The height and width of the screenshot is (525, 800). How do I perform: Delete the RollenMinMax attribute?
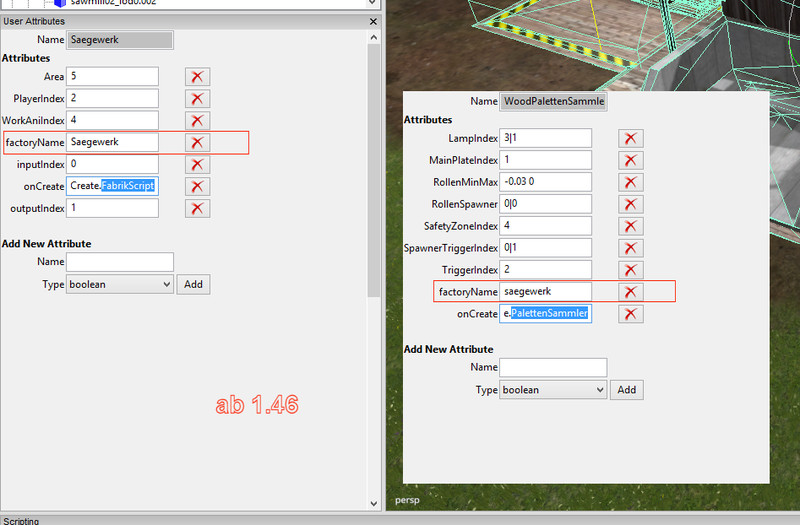[630, 182]
